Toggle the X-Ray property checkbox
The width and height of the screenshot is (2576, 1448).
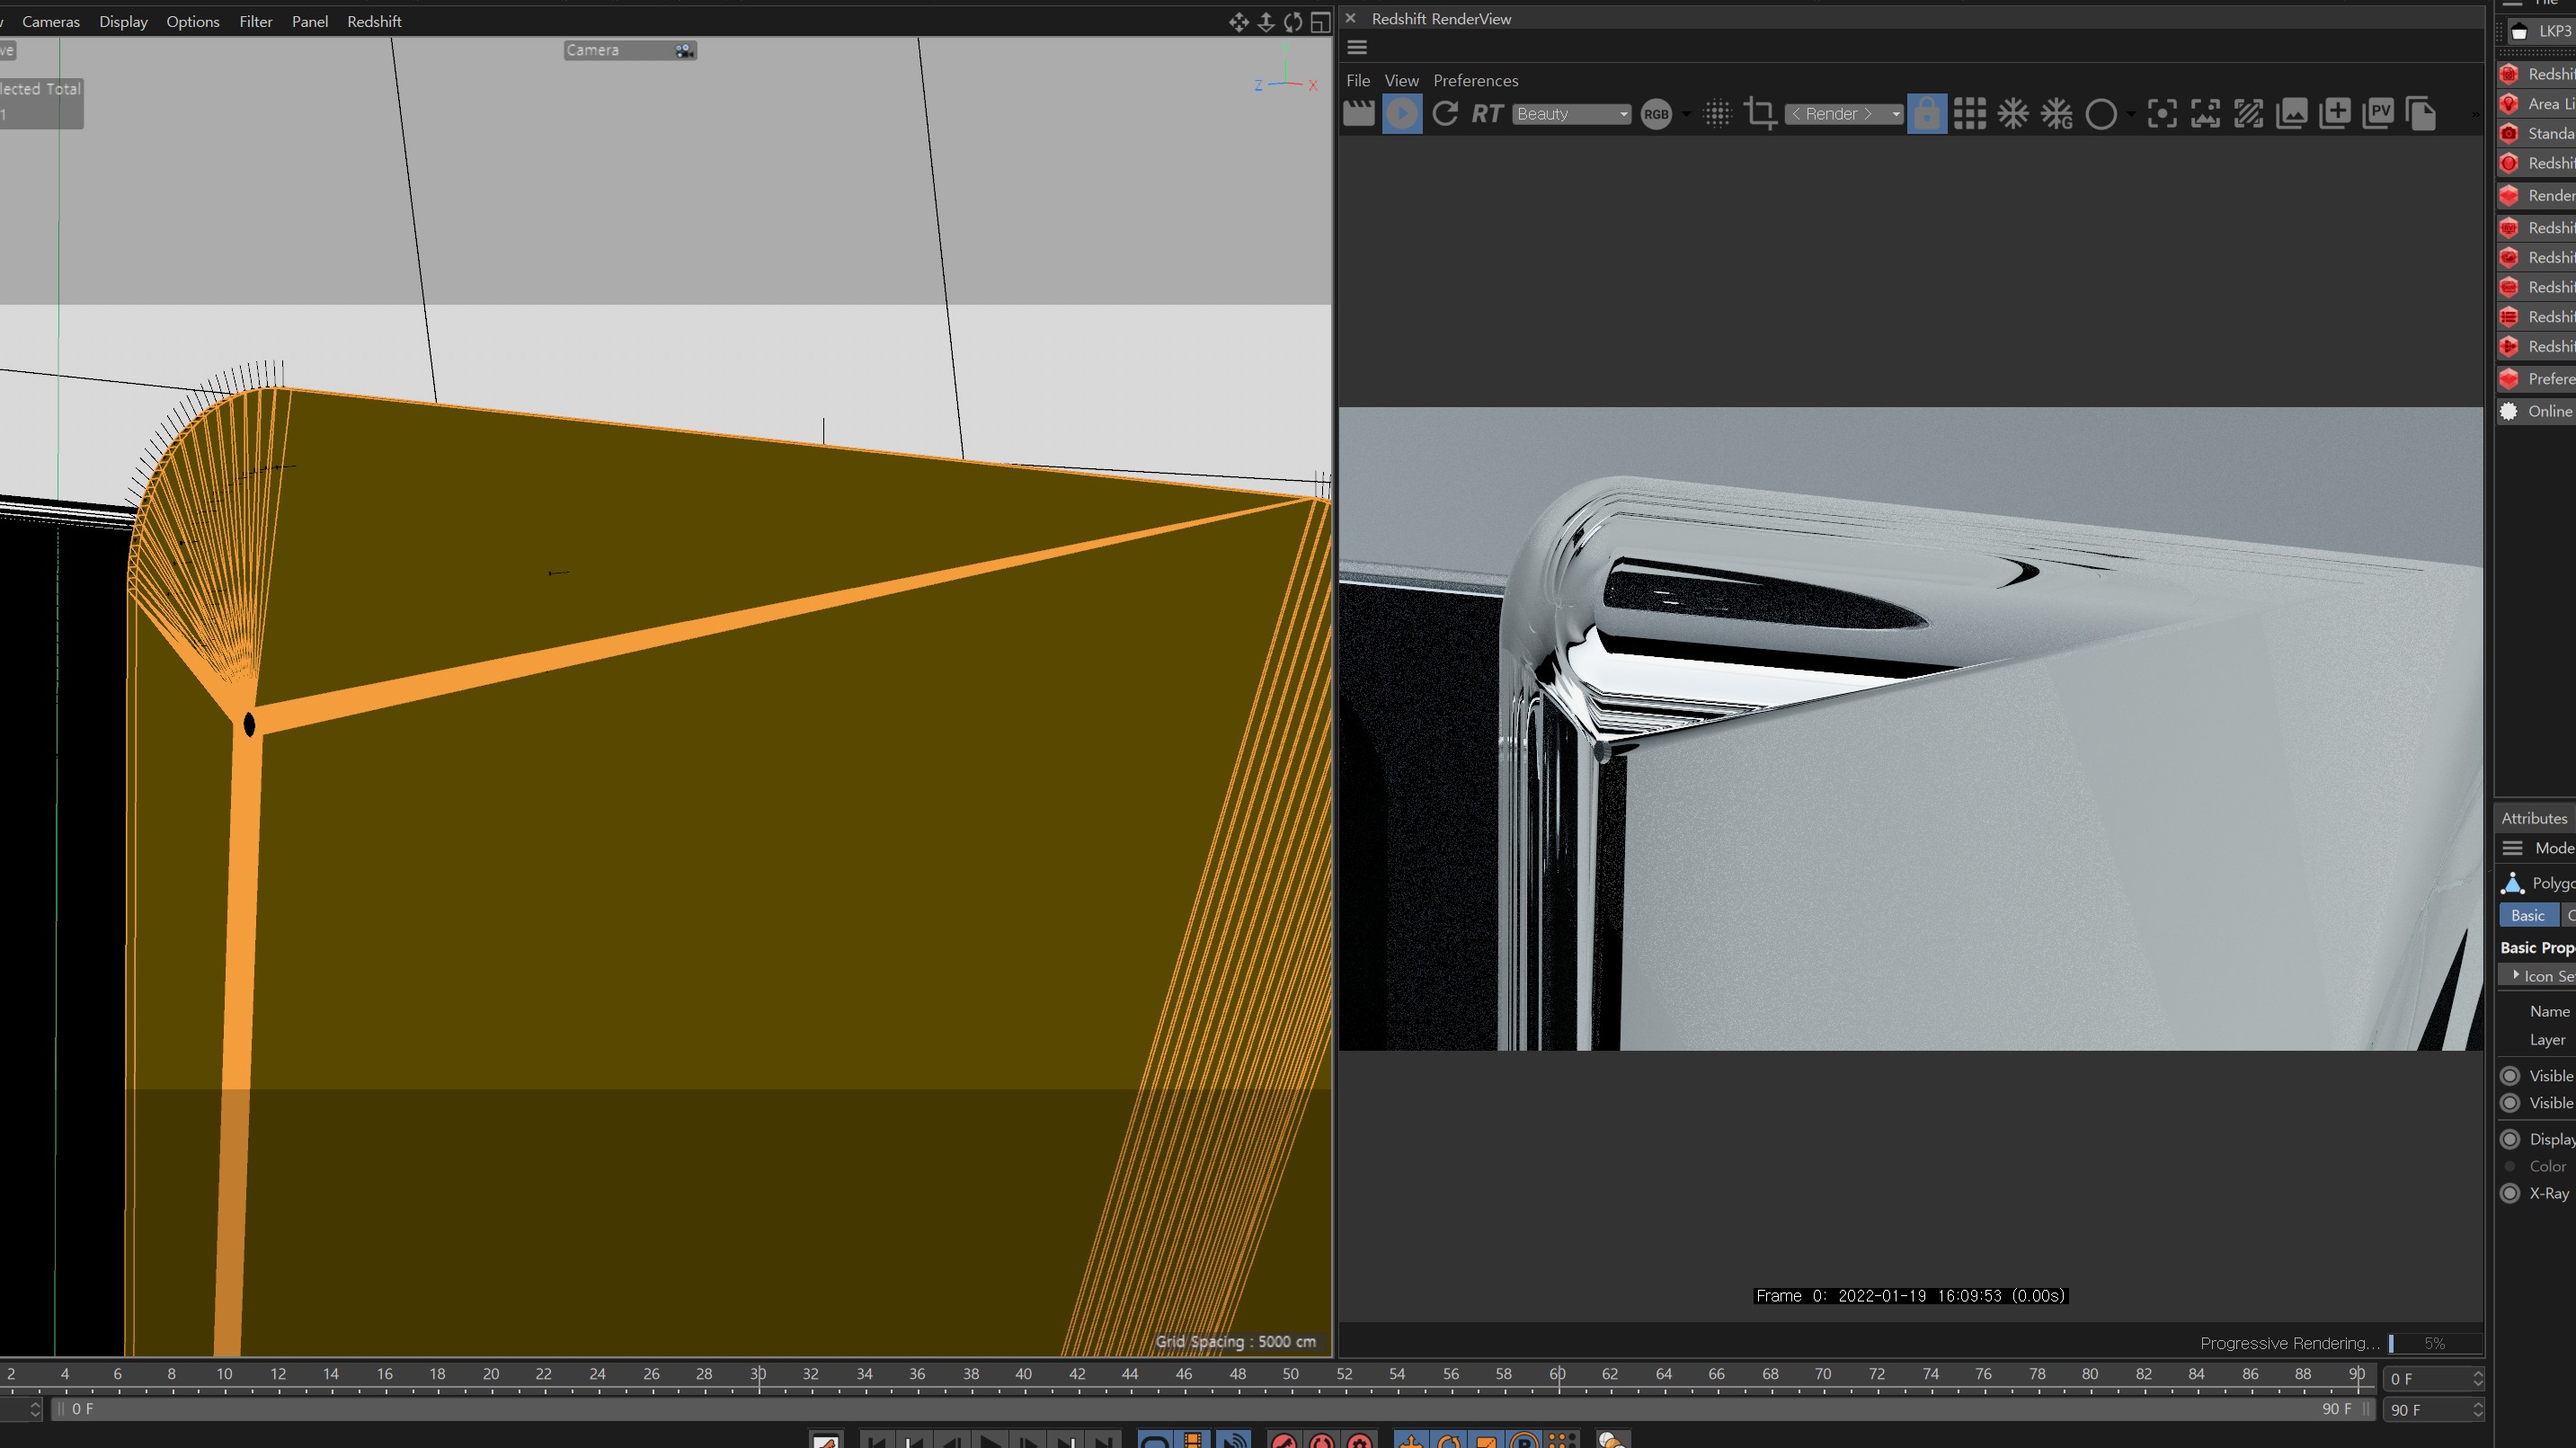[x=2510, y=1193]
